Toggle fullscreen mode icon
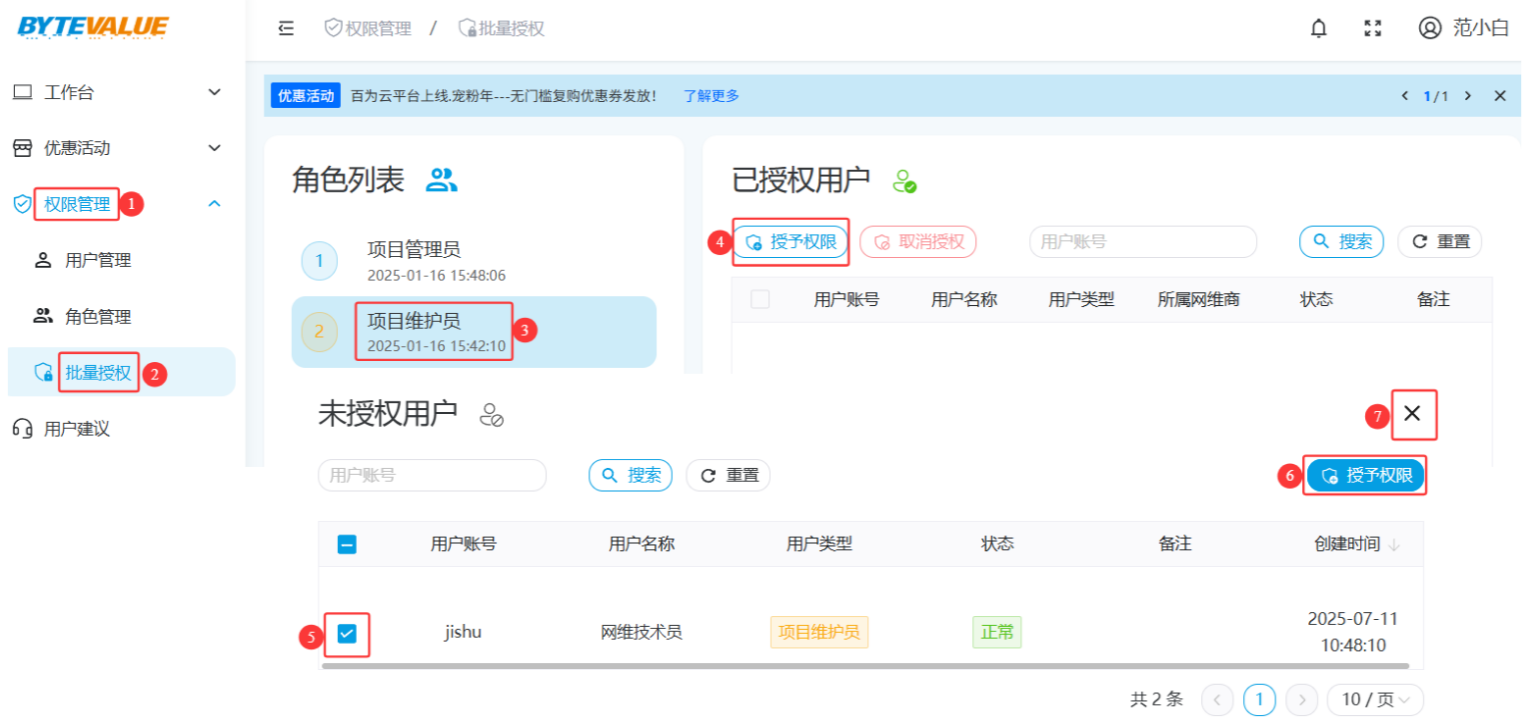The width and height of the screenshot is (1525, 723). [x=1373, y=28]
